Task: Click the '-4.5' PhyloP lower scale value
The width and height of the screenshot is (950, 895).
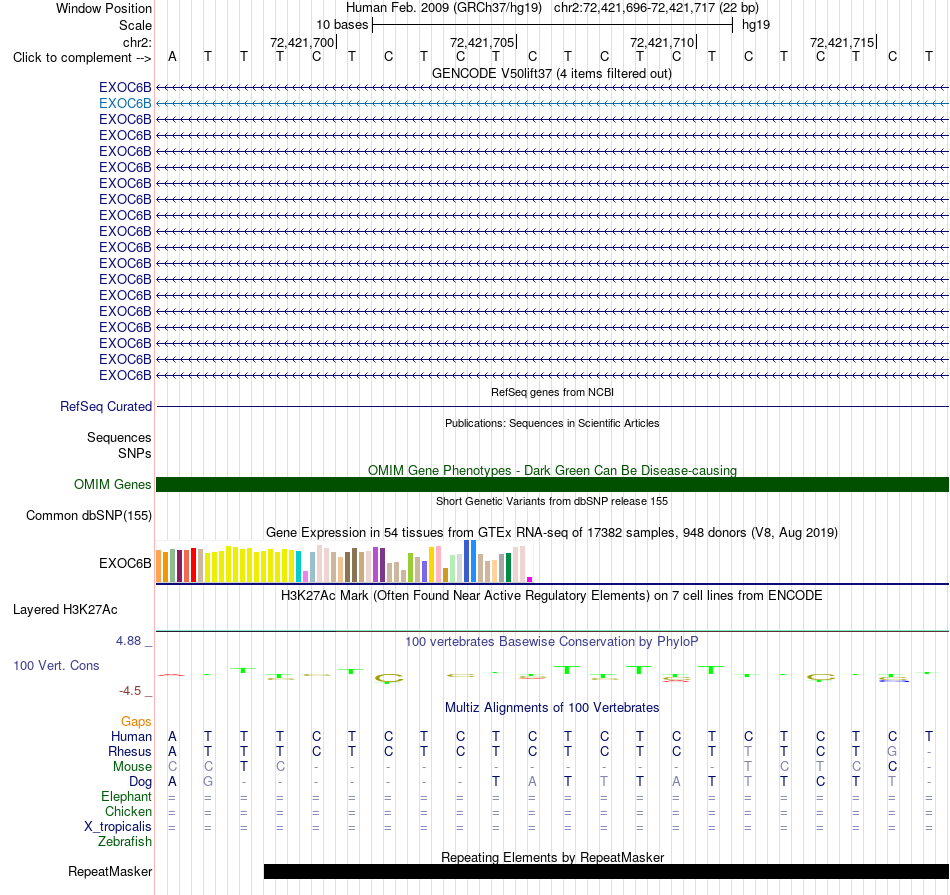Action: coord(130,691)
